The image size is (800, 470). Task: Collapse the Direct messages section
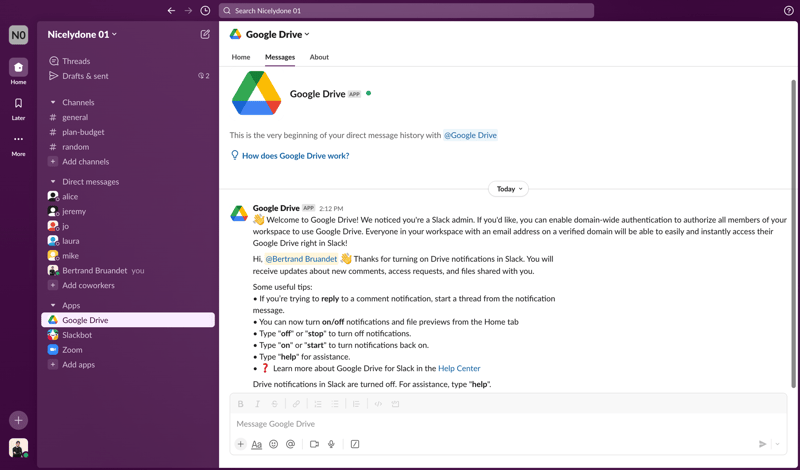[x=53, y=182]
